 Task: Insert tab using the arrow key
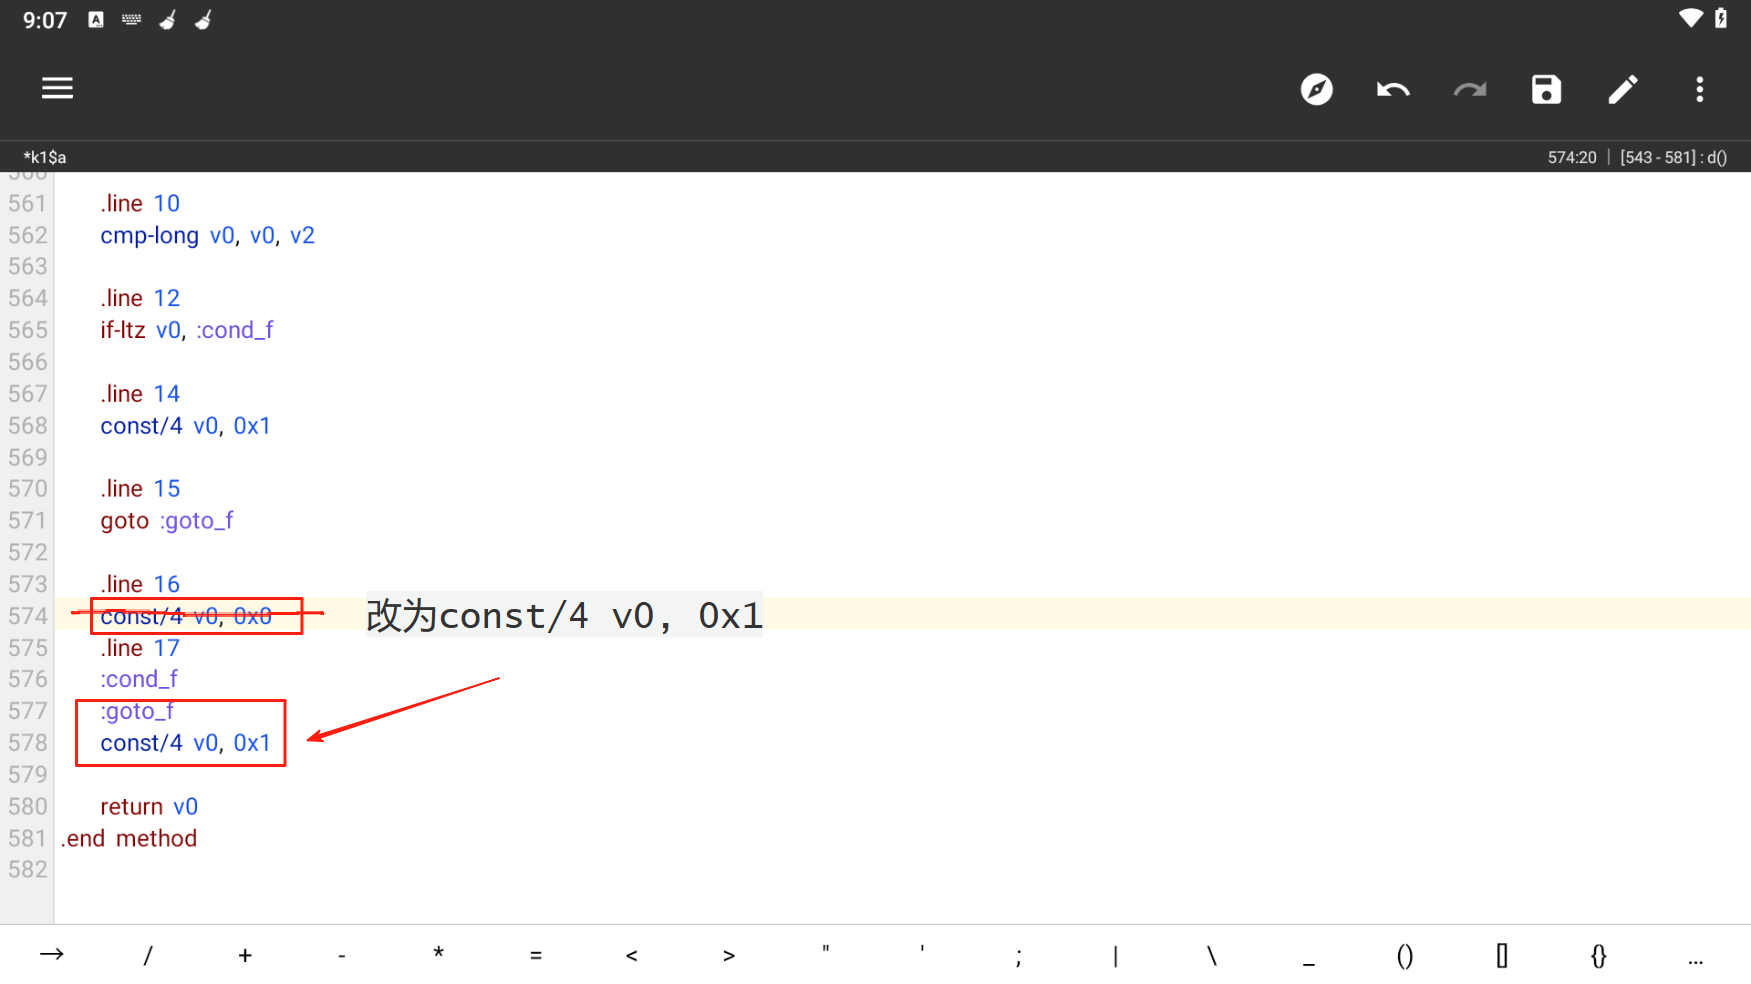tap(52, 955)
